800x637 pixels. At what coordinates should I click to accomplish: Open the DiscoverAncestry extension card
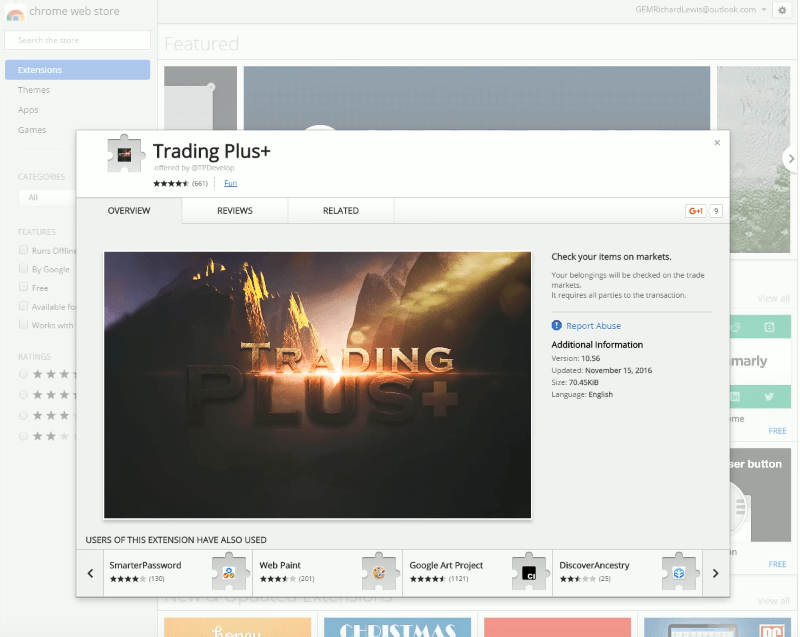coord(628,573)
